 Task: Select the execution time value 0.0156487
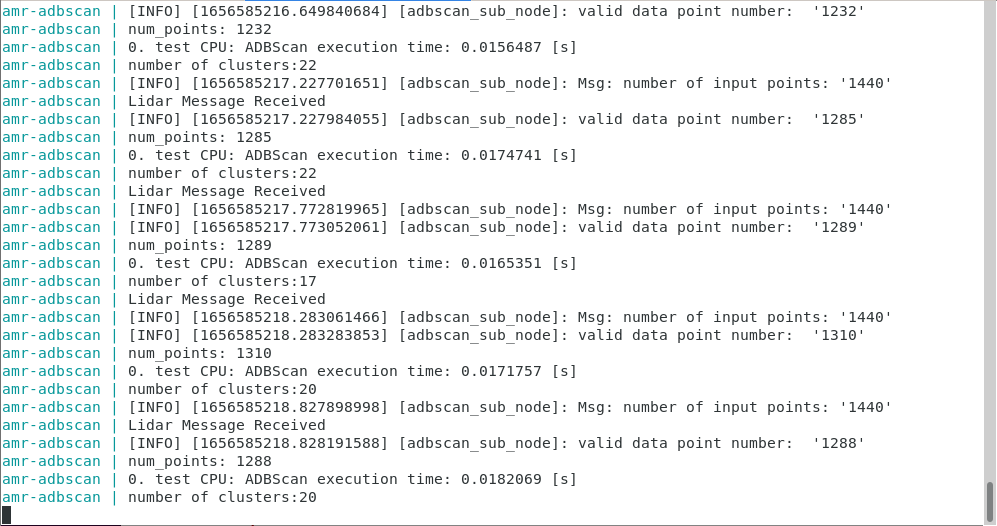tap(501, 47)
